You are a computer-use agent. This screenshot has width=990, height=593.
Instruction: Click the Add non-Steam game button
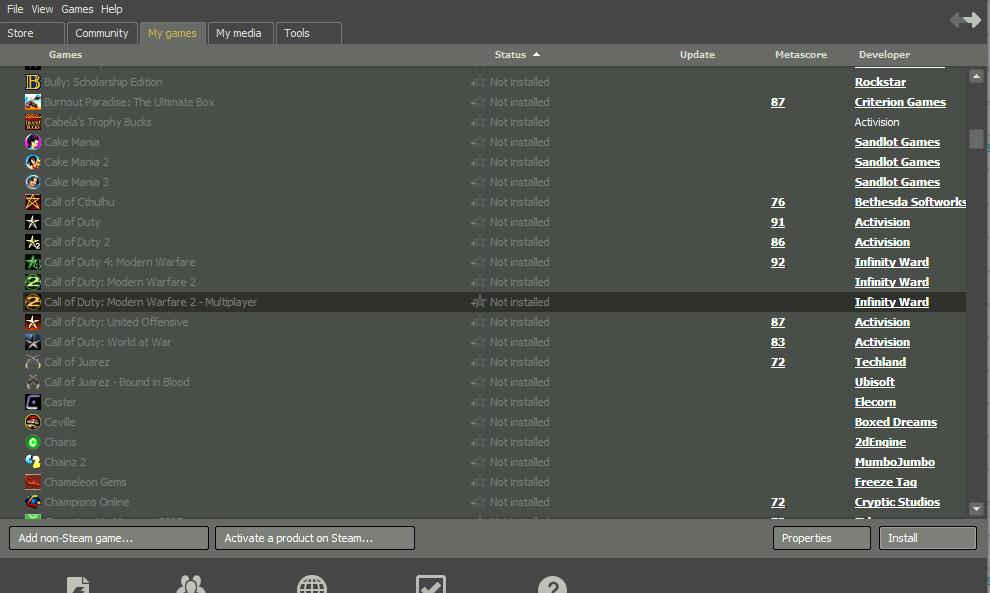coord(109,538)
